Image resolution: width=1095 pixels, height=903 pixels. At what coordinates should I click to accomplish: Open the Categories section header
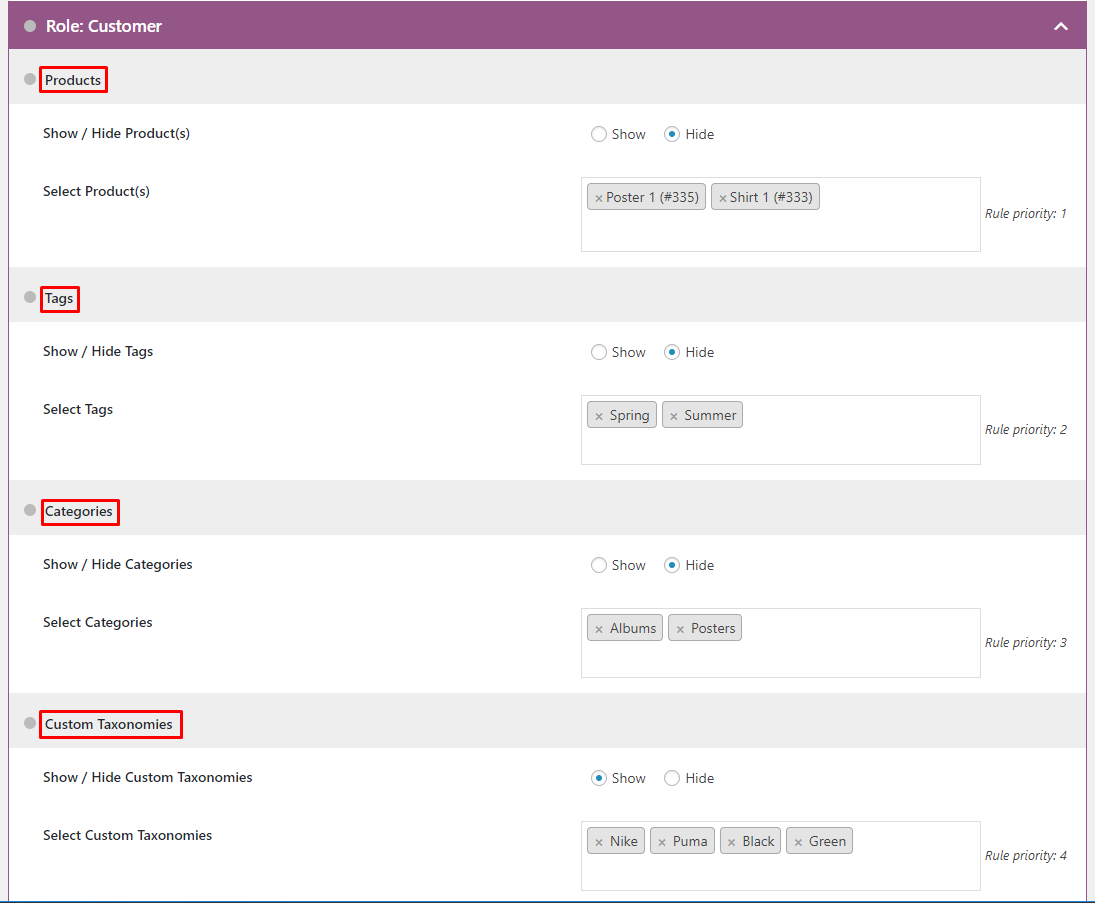pos(80,511)
